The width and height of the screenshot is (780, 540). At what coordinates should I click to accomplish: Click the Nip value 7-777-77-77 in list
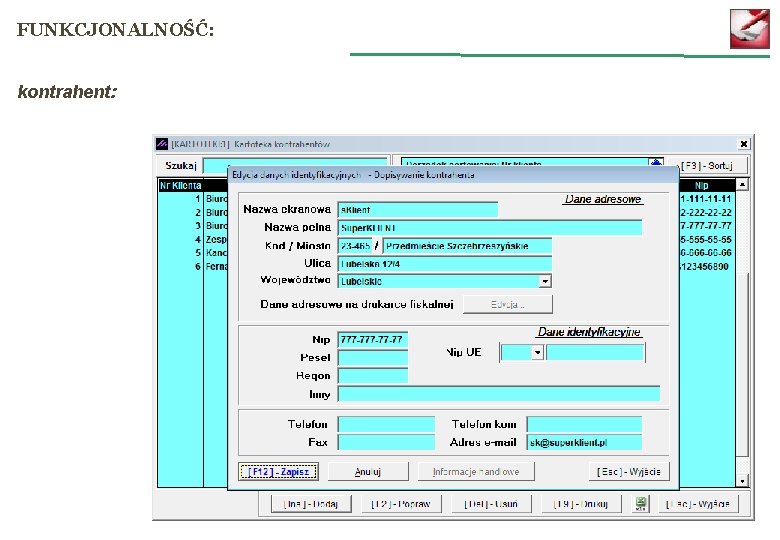coord(705,226)
